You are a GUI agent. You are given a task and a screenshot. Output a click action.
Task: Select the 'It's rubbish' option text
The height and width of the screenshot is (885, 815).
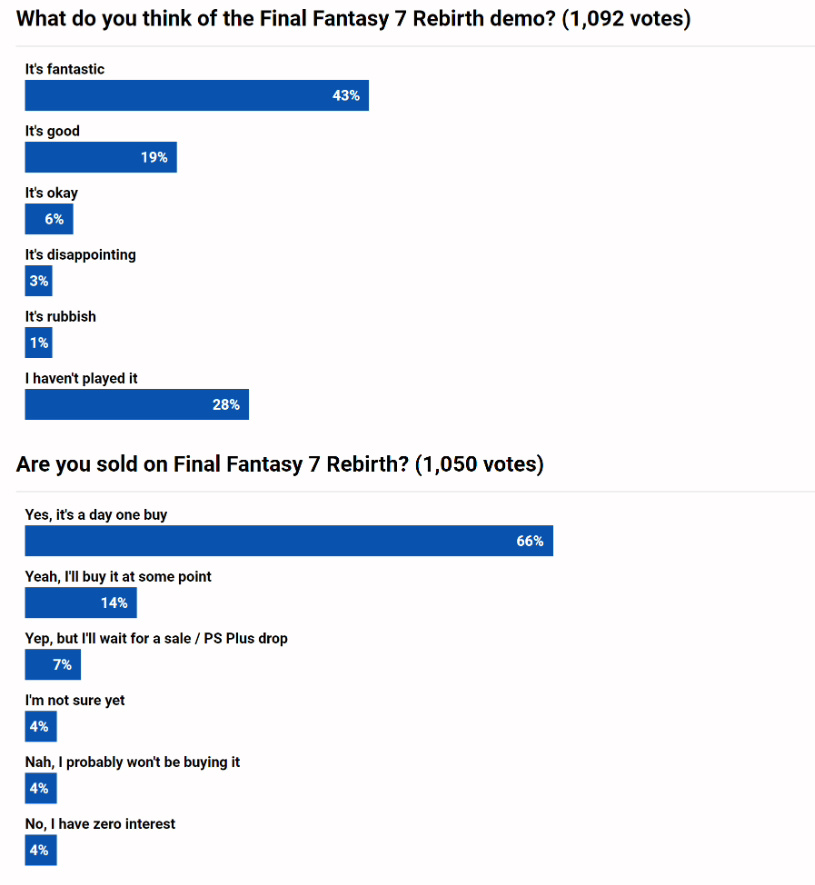coord(60,317)
